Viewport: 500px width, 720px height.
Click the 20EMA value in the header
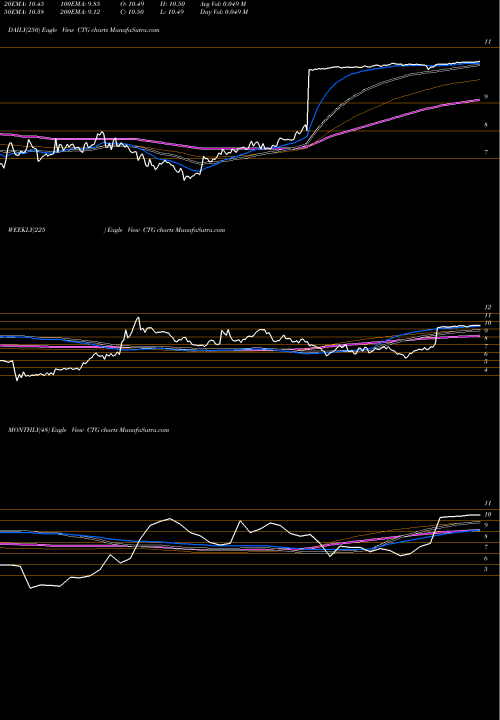[22, 4]
